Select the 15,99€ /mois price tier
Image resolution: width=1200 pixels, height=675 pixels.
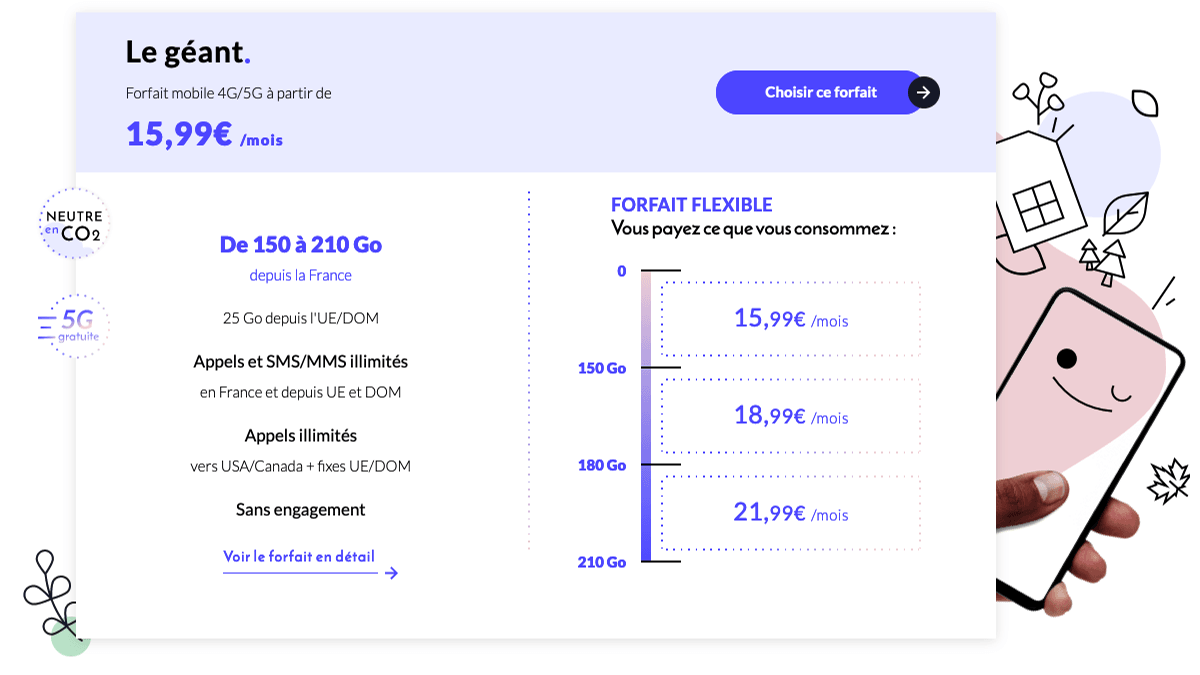coord(790,319)
